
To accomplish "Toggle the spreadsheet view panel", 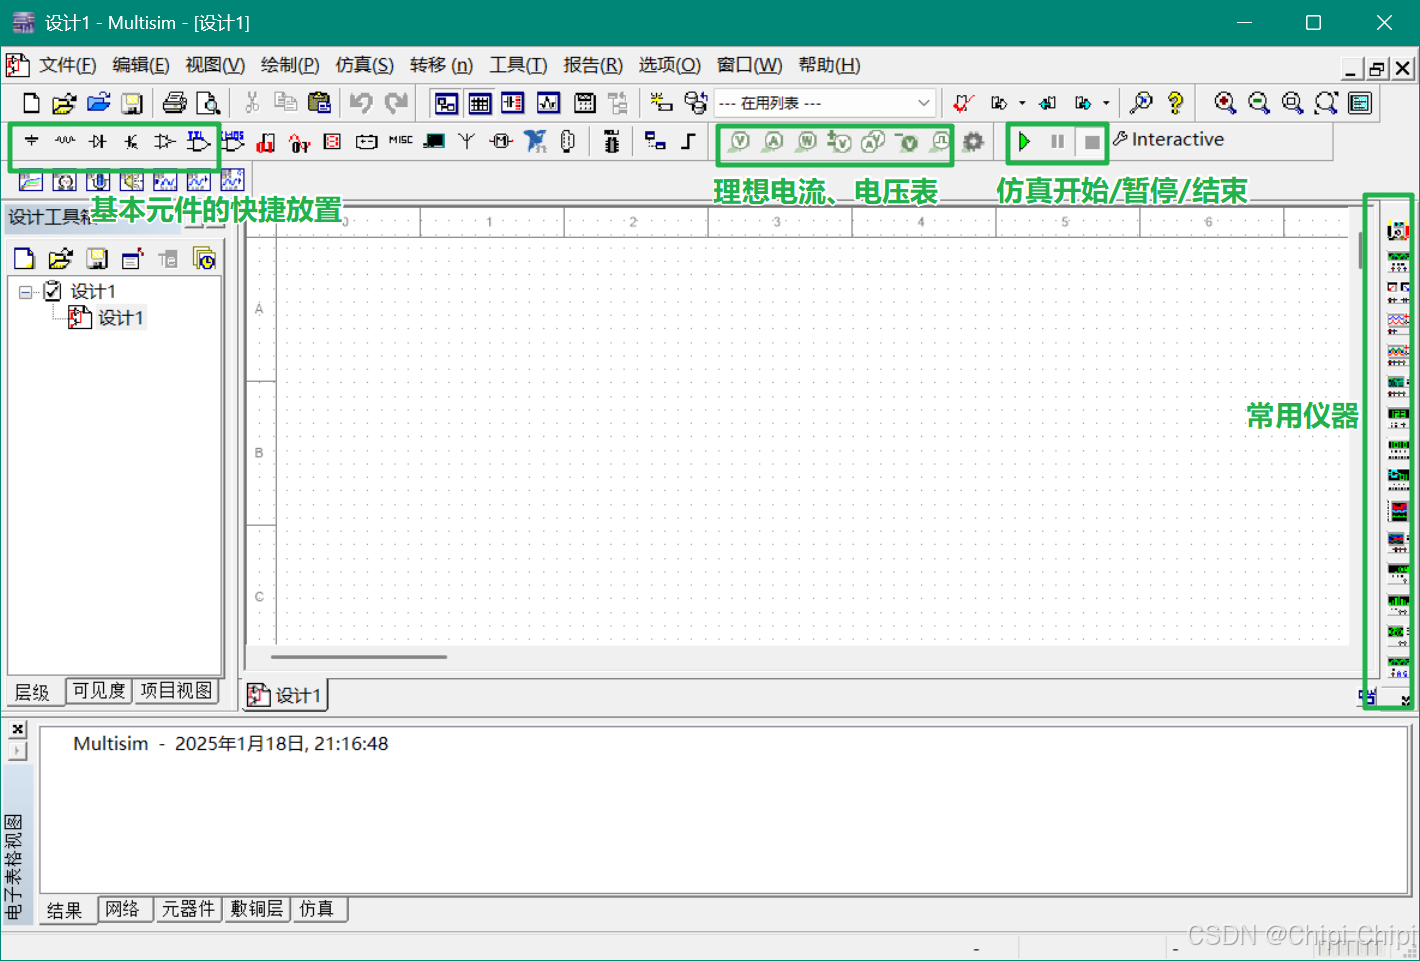I will click(480, 103).
